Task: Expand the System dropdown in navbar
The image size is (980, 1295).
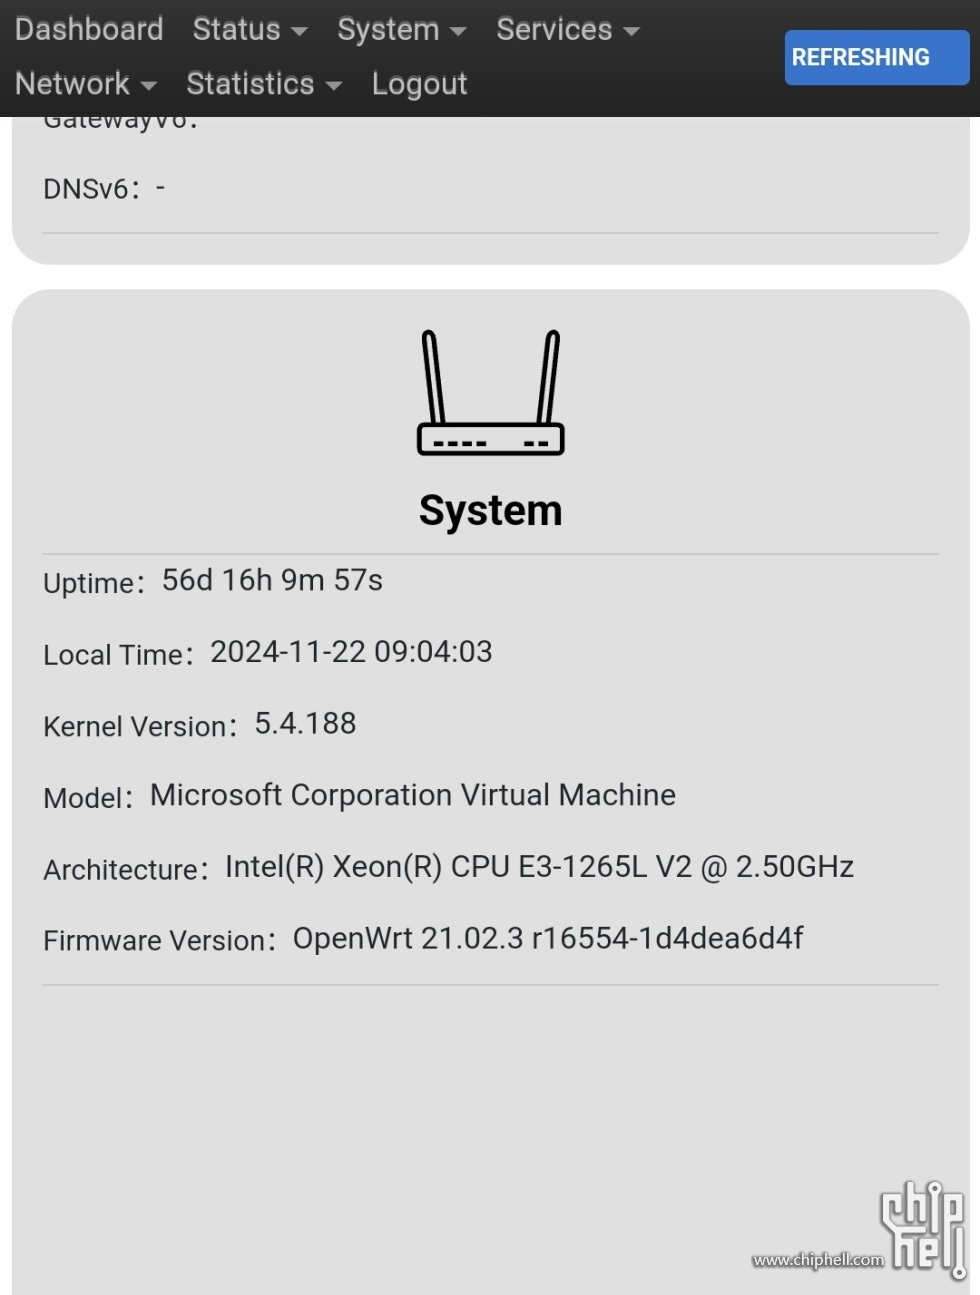Action: click(402, 29)
